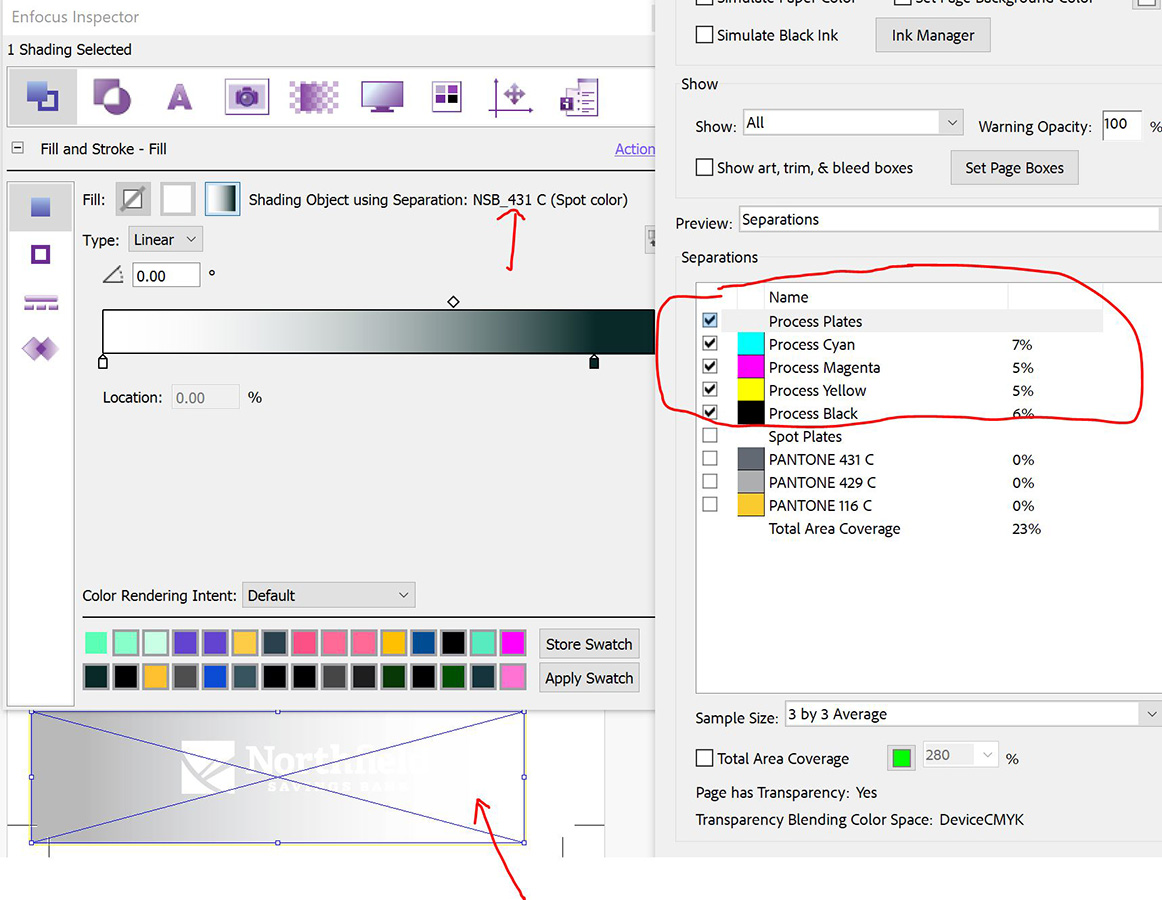Uncheck the Process Cyan checkbox
The height and width of the screenshot is (900, 1162).
710,343
